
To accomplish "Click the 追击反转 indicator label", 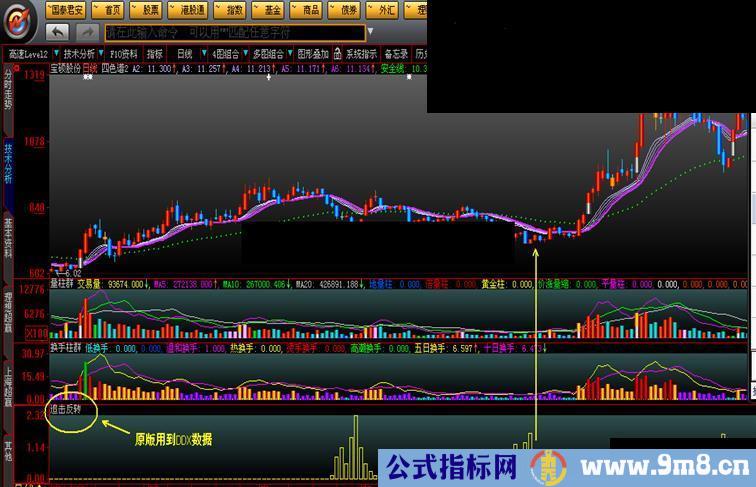I will pyautogui.click(x=67, y=409).
